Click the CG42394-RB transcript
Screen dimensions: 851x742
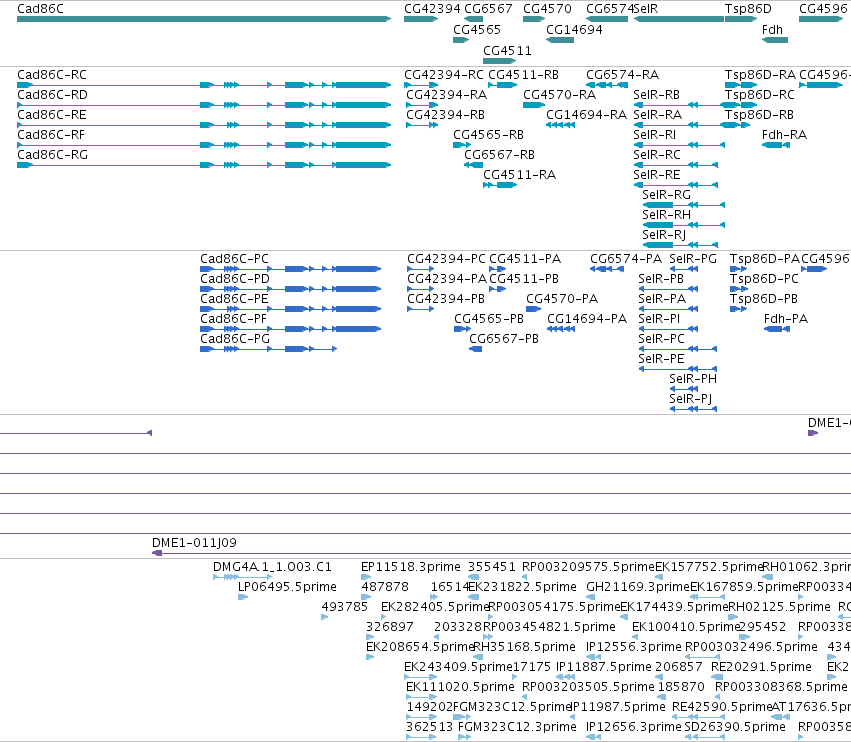click(422, 125)
